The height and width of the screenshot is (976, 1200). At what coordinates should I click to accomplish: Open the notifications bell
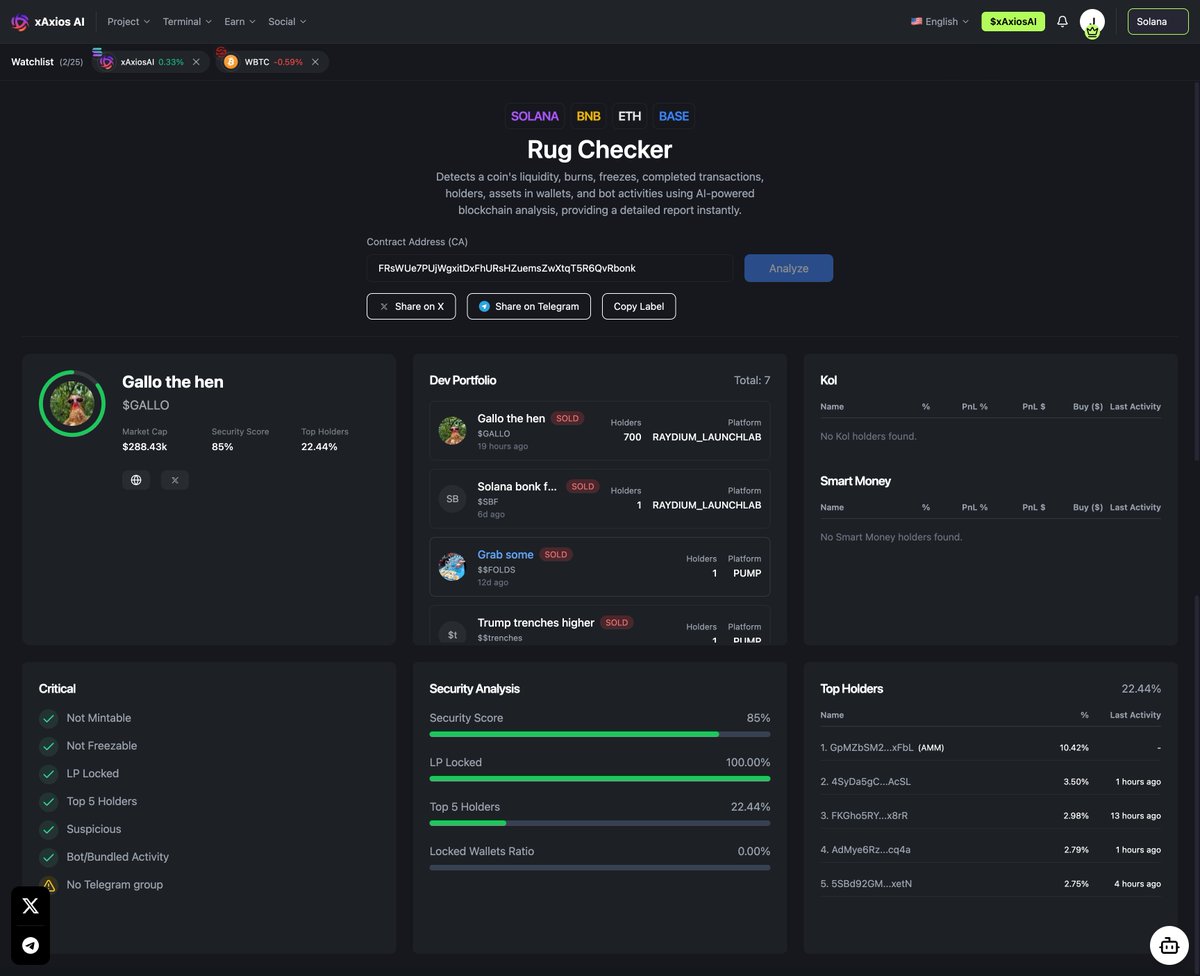coord(1062,21)
